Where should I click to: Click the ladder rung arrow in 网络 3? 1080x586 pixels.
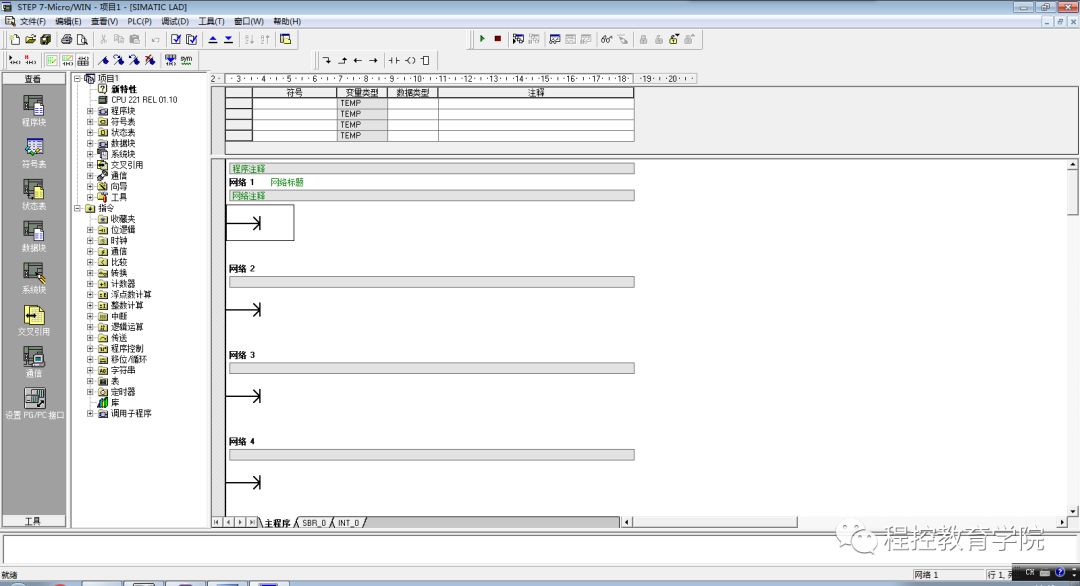pyautogui.click(x=244, y=396)
